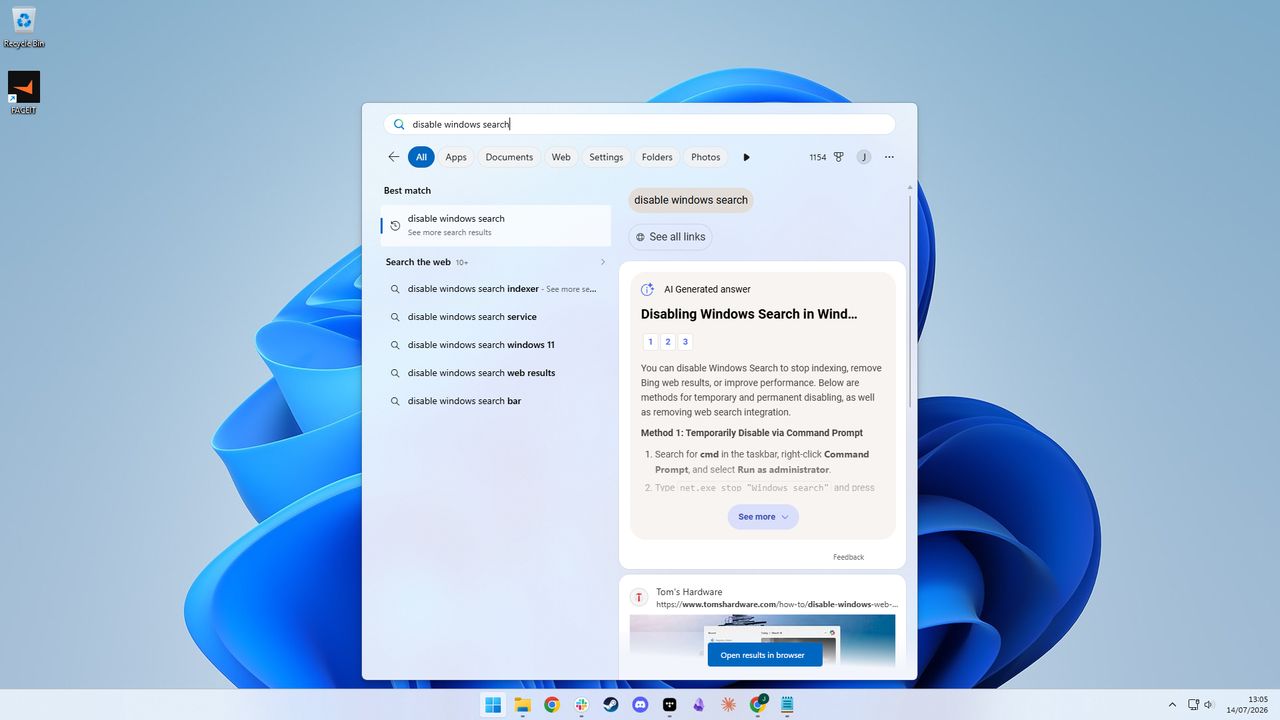
Task: Open citation number 3
Action: (x=685, y=342)
